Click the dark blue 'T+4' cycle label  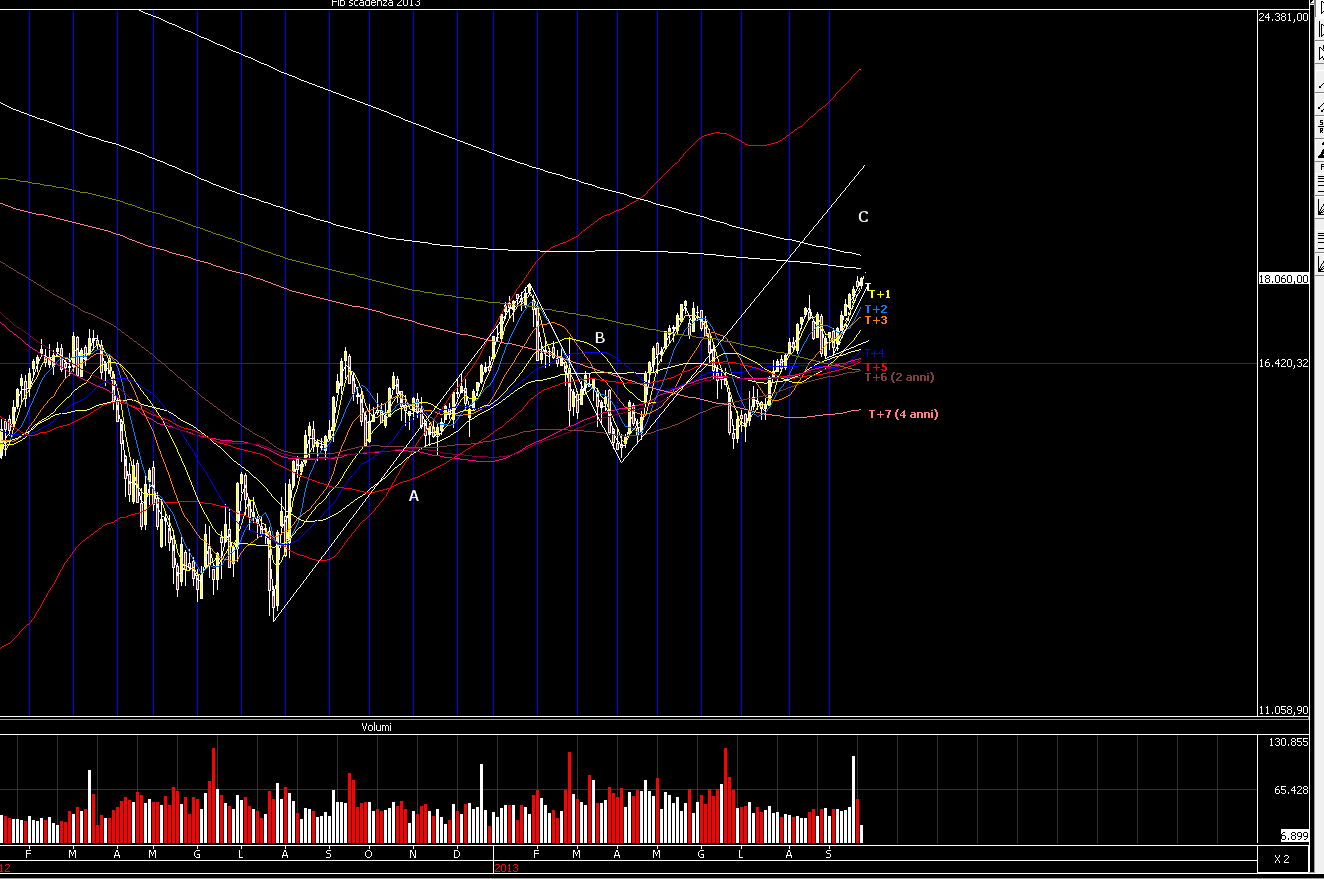pyautogui.click(x=876, y=354)
